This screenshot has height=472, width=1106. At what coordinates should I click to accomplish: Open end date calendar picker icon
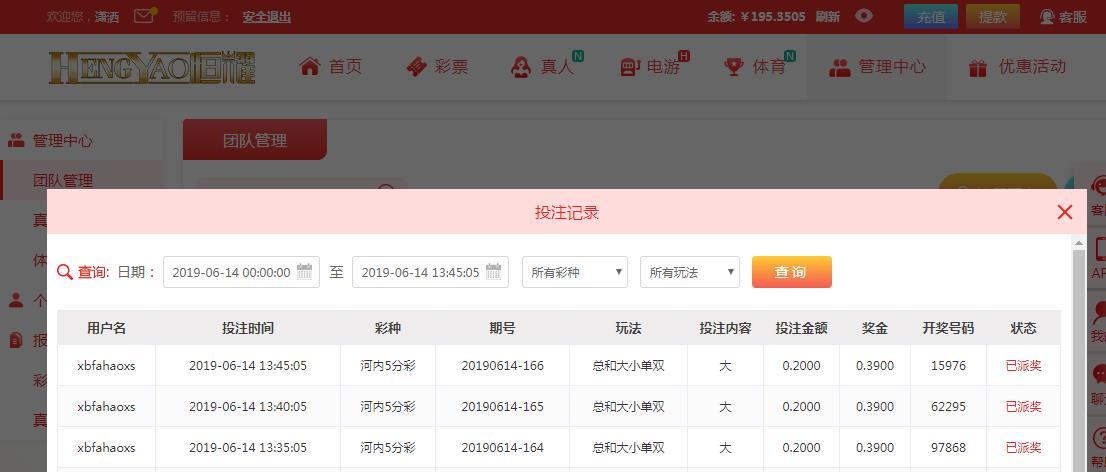494,272
